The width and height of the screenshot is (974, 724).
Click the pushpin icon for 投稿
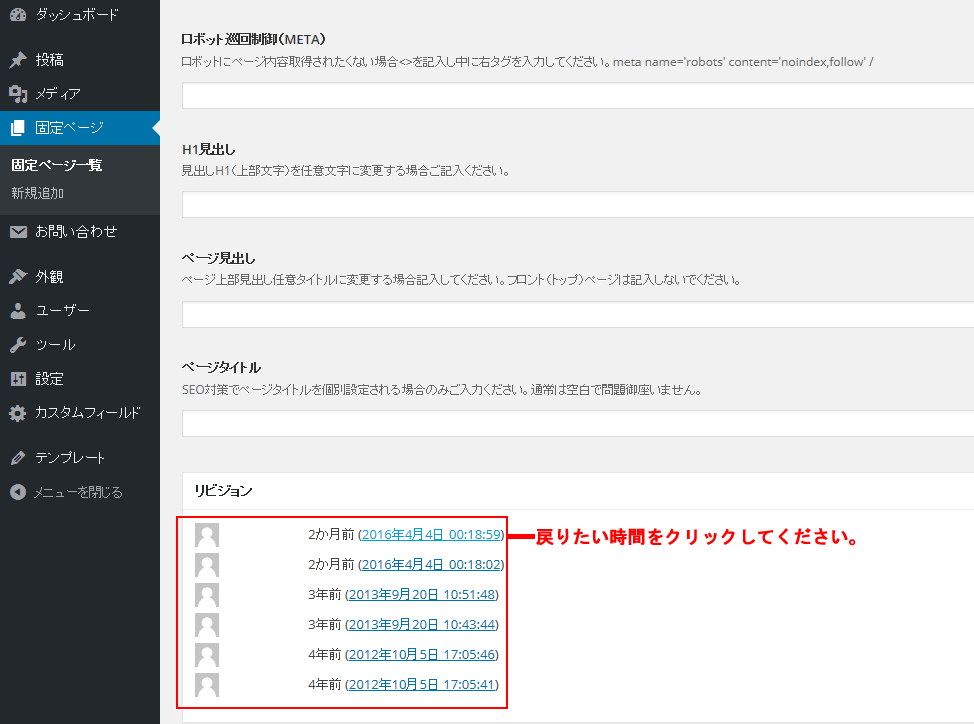[18, 60]
